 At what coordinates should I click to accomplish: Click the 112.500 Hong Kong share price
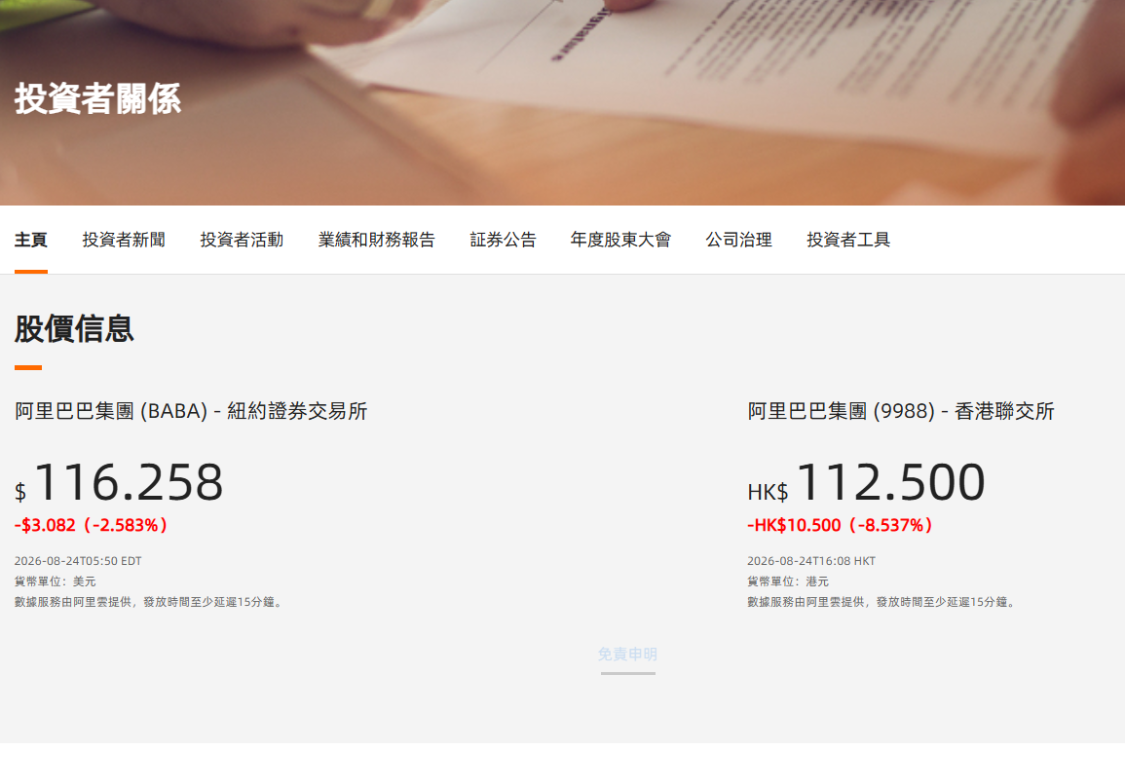click(x=890, y=482)
